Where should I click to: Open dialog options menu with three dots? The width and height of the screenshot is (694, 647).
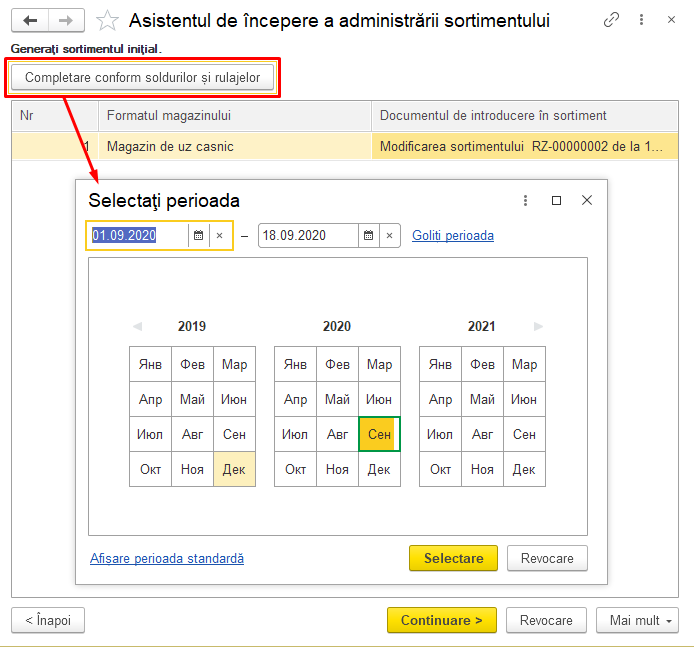click(526, 200)
